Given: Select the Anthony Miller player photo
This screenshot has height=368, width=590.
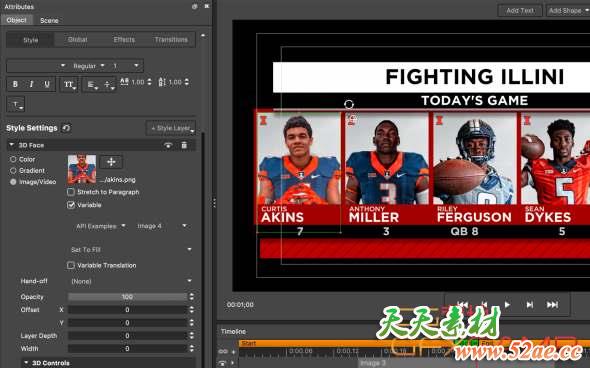Looking at the screenshot, I should click(x=386, y=159).
